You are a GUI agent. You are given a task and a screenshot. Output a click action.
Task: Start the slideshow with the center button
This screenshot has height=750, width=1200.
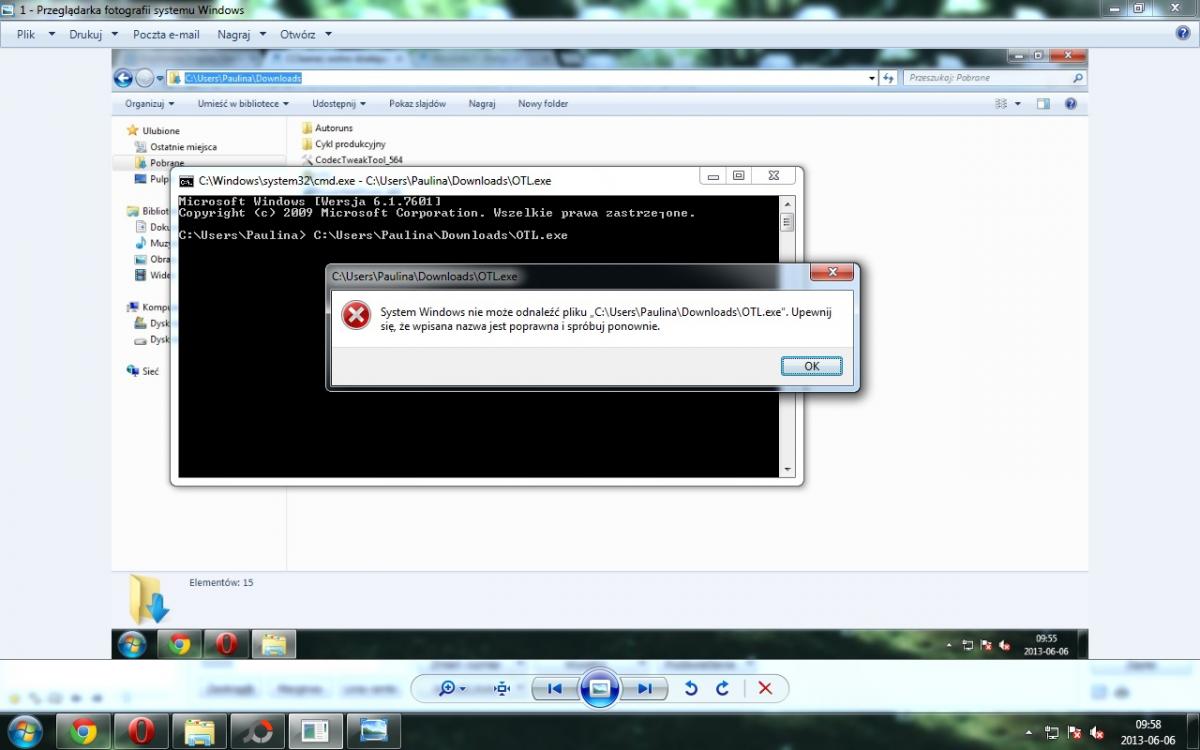pos(599,688)
